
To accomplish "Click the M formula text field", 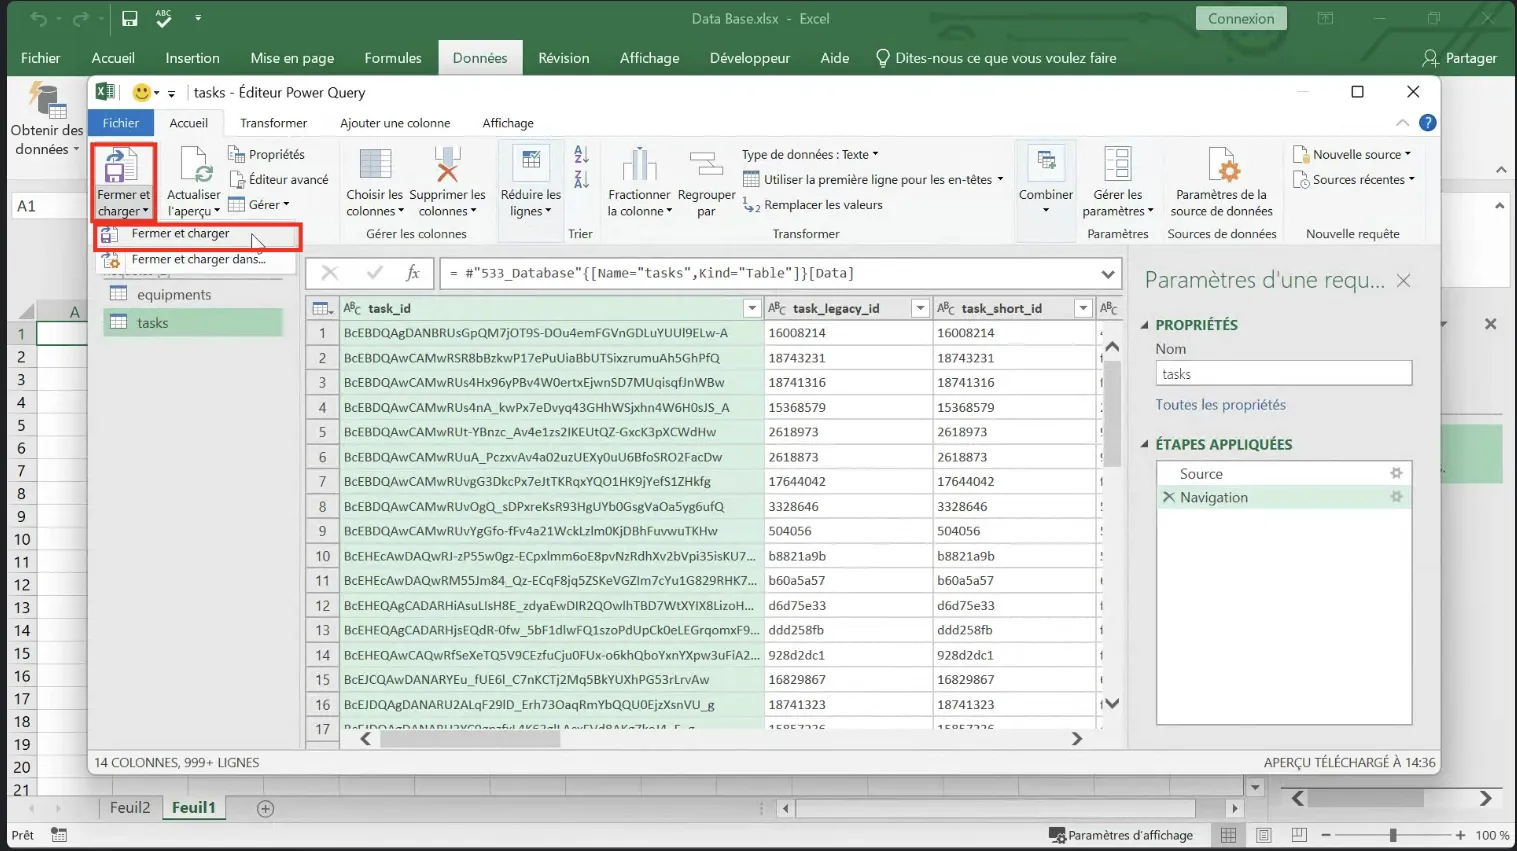I will coord(768,273).
